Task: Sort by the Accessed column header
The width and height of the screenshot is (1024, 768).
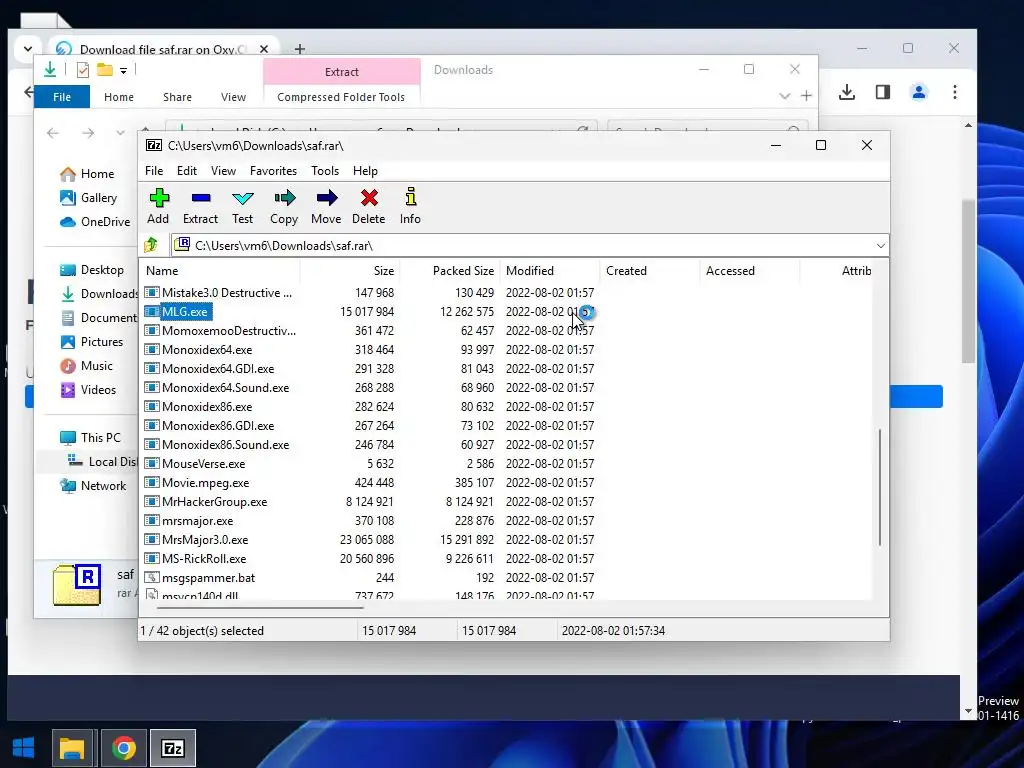Action: pos(750,270)
